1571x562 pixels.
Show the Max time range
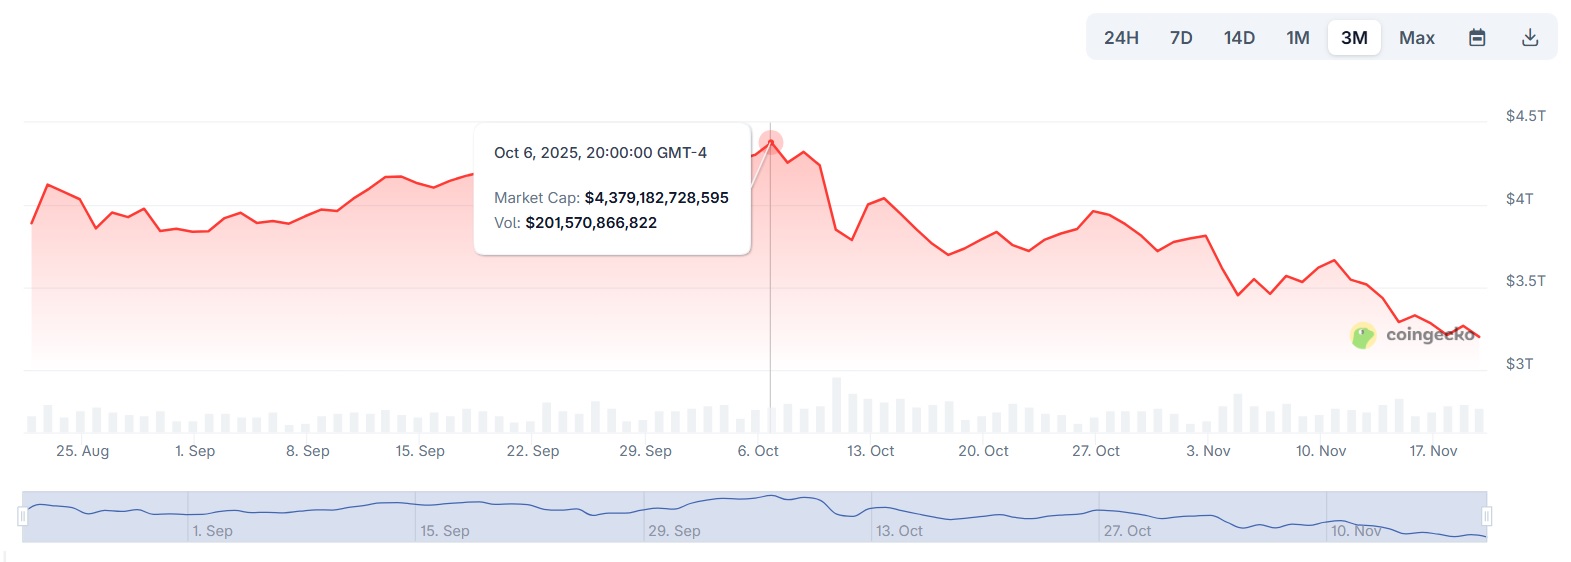(x=1416, y=38)
